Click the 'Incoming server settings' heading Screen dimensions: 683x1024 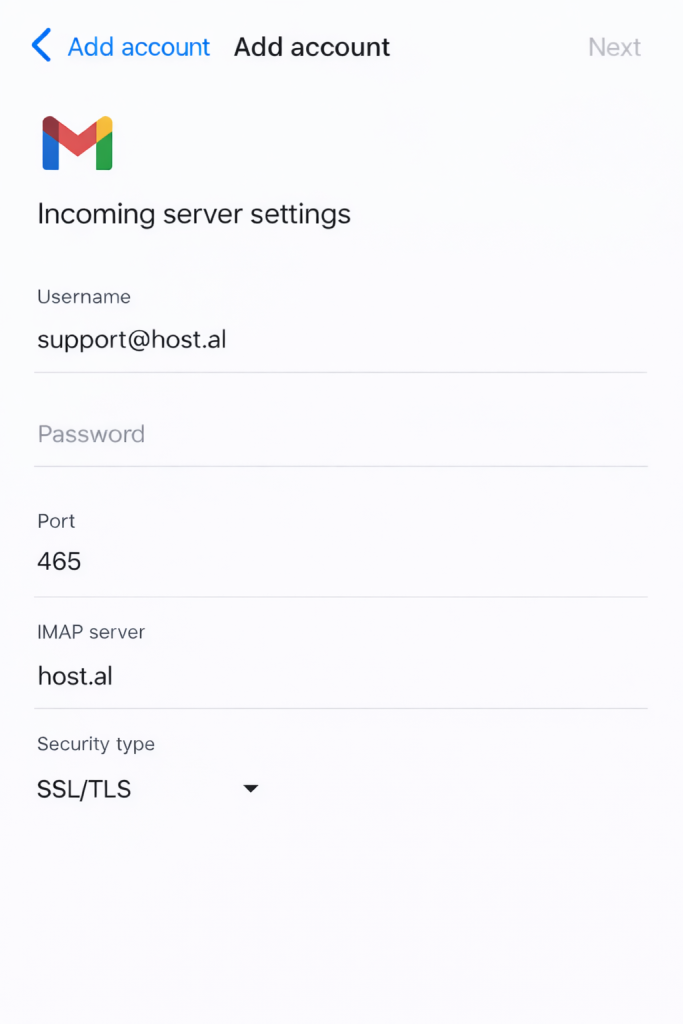click(x=194, y=214)
